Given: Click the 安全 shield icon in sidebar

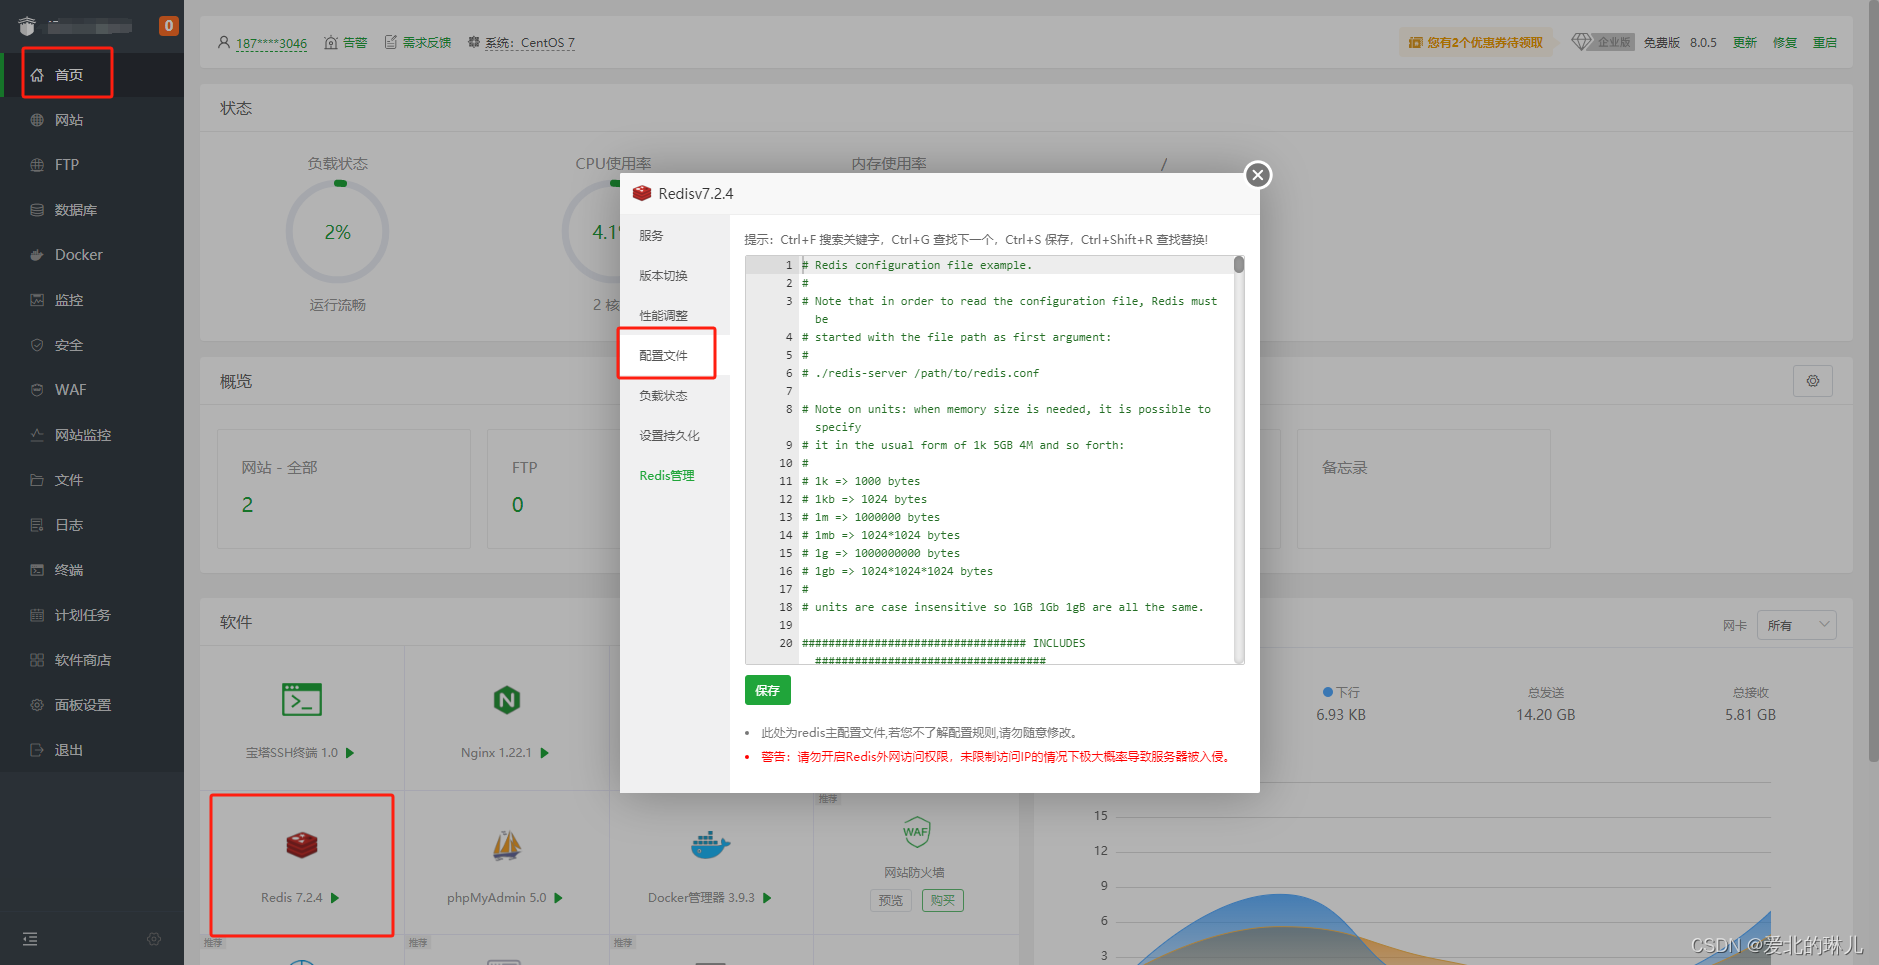Looking at the screenshot, I should point(37,345).
